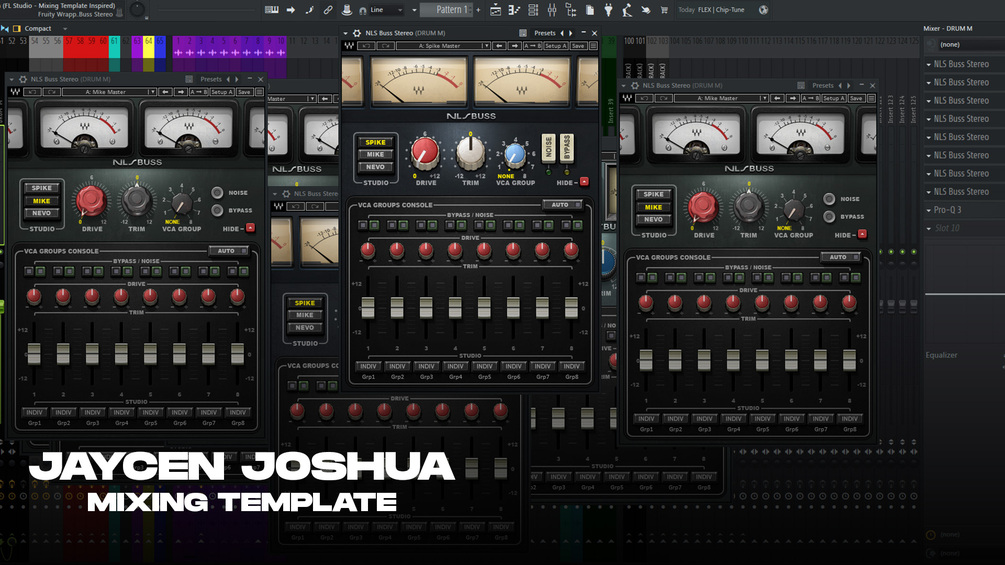1005x565 pixels.
Task: Click blue VCA GROUP knob in Spike Master window
Action: click(515, 154)
